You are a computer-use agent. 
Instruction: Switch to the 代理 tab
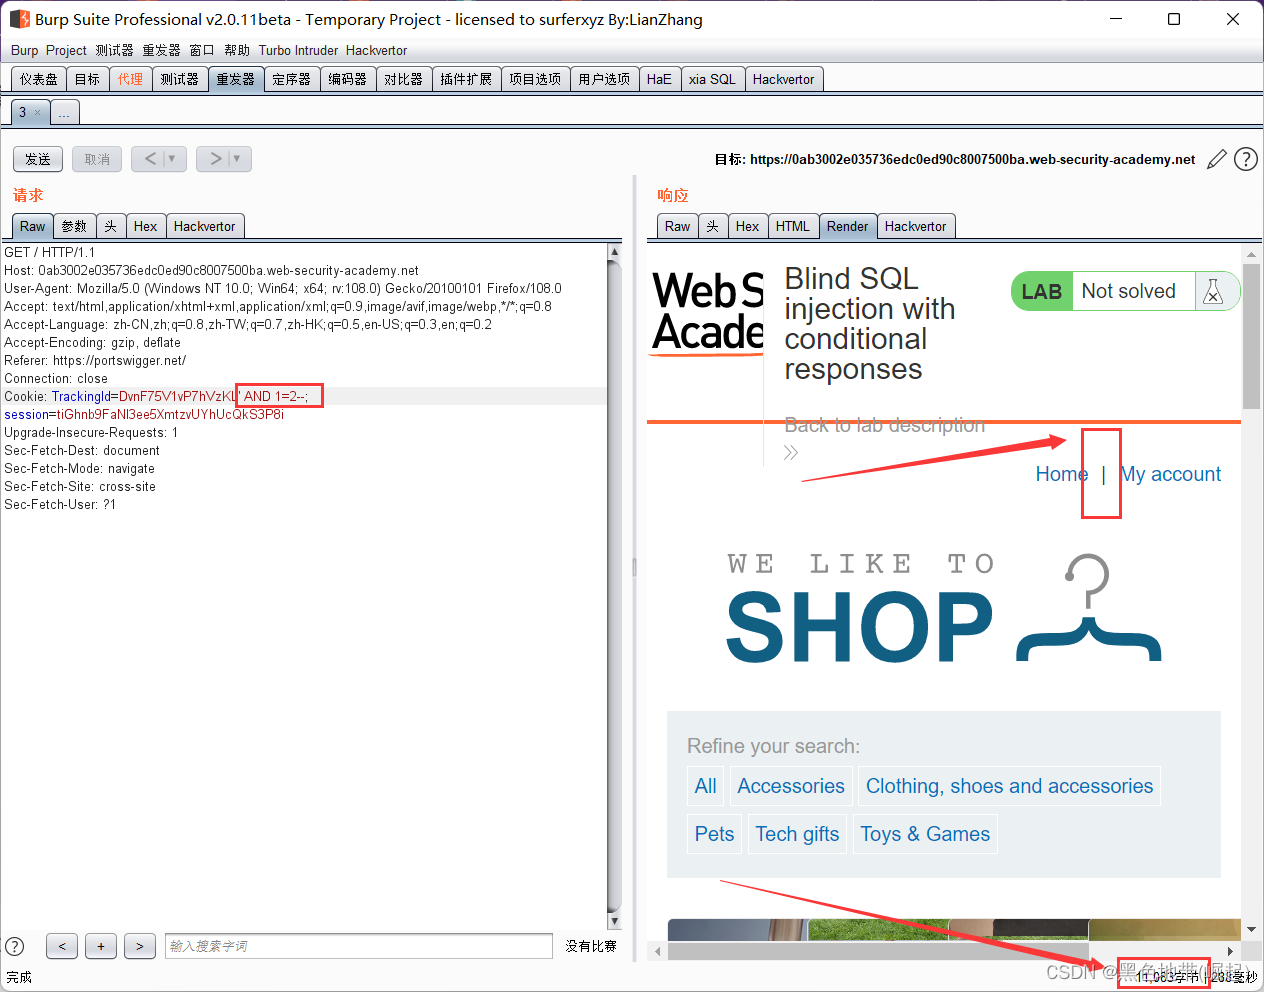130,79
